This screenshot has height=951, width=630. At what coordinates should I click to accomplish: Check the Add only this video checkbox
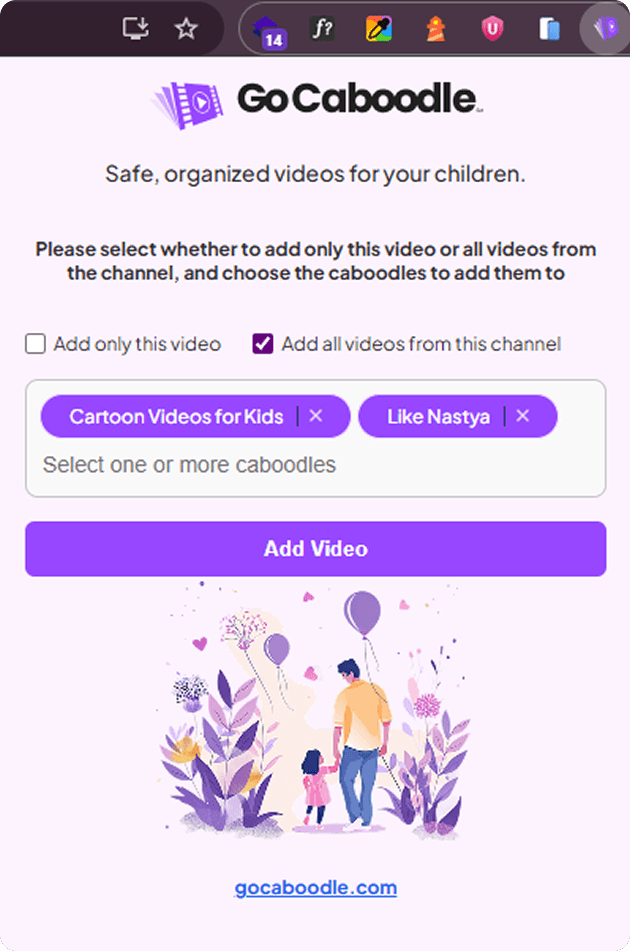36,344
